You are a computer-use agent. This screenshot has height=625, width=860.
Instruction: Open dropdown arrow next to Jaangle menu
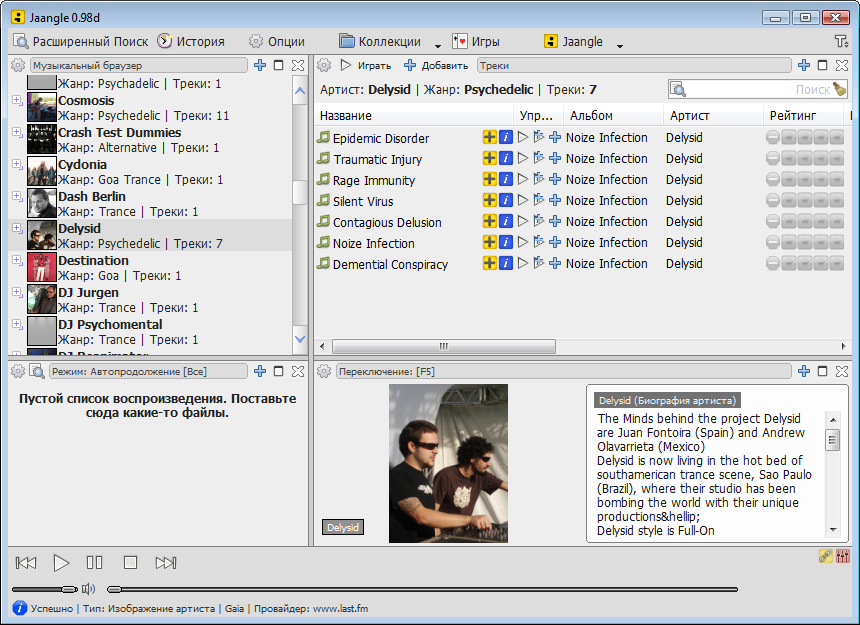[620, 46]
